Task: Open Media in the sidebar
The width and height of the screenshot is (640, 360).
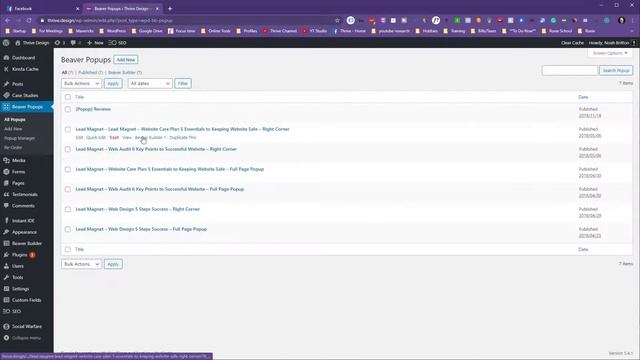Action: click(18, 160)
